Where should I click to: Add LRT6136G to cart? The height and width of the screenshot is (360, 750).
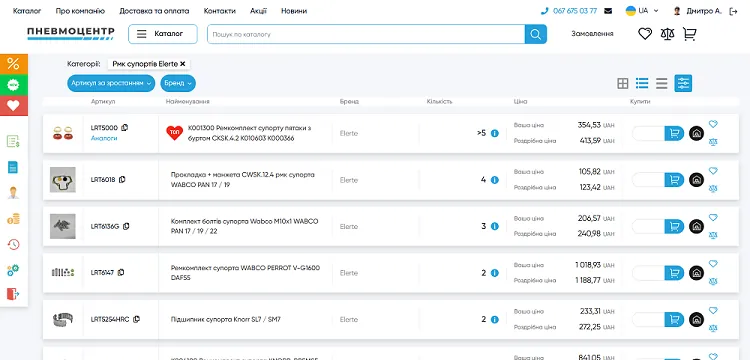click(674, 226)
